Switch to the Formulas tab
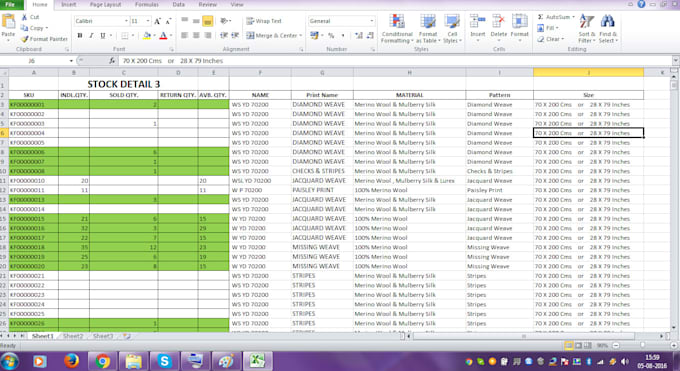The width and height of the screenshot is (680, 371). pyautogui.click(x=147, y=4)
